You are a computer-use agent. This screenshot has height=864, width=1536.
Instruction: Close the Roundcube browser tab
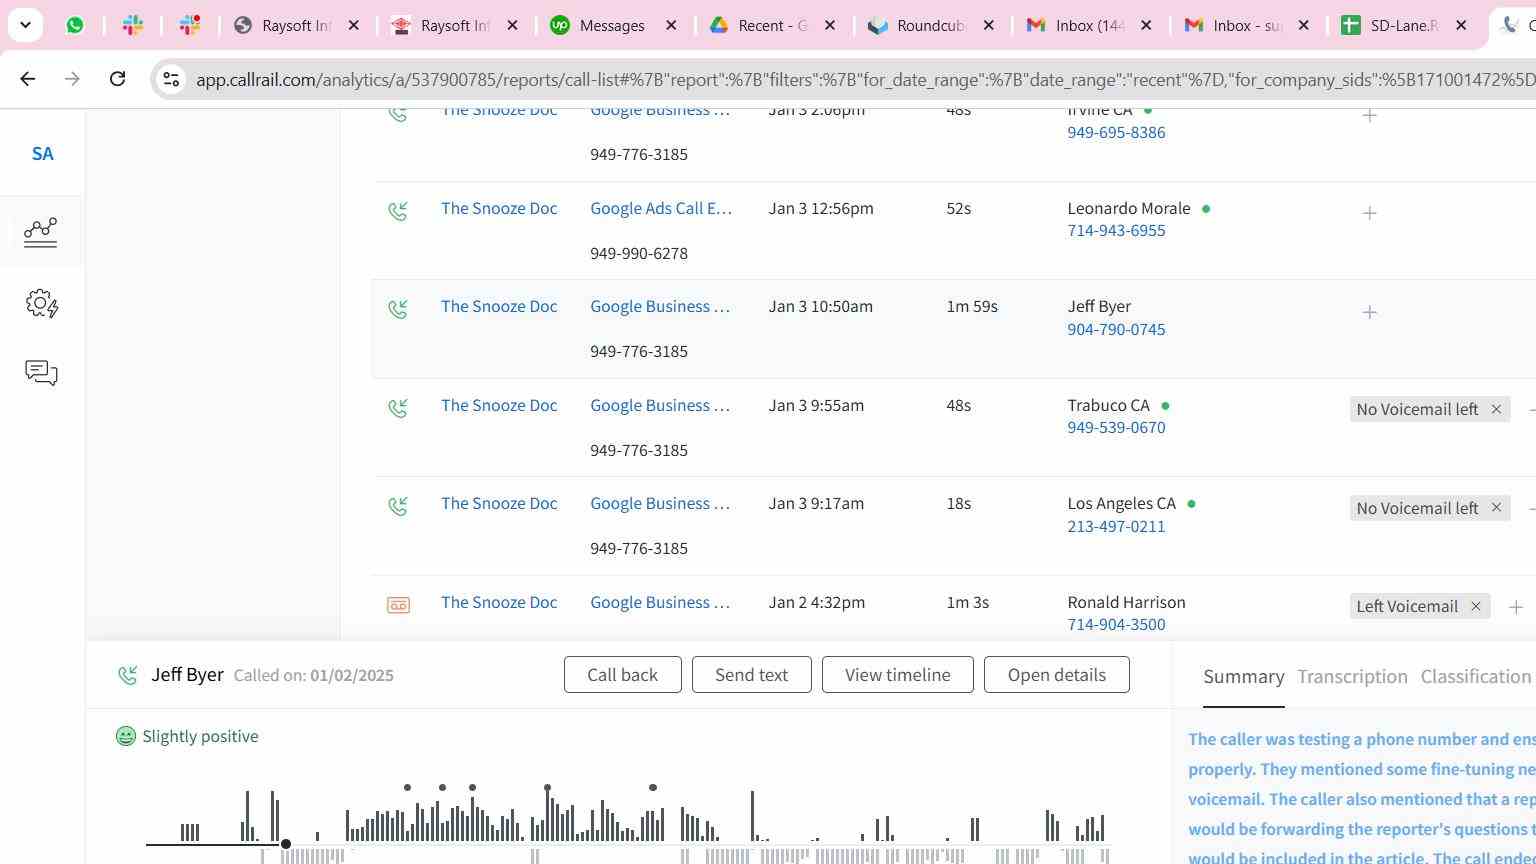coord(989,25)
